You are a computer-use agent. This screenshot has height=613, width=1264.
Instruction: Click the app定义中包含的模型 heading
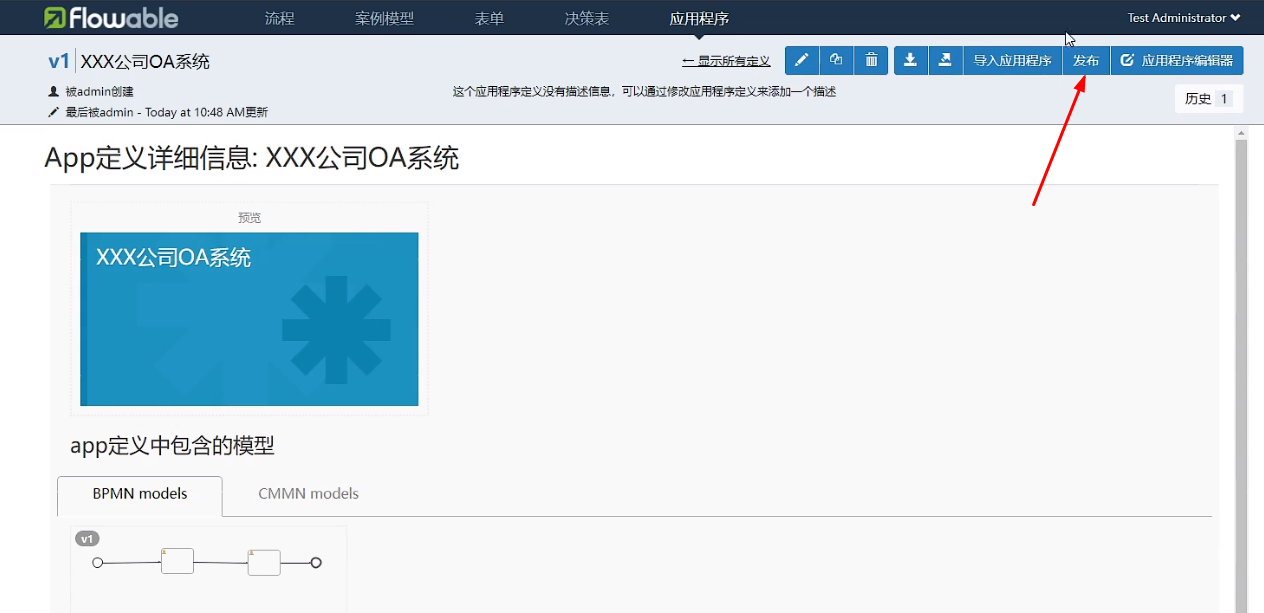point(172,446)
